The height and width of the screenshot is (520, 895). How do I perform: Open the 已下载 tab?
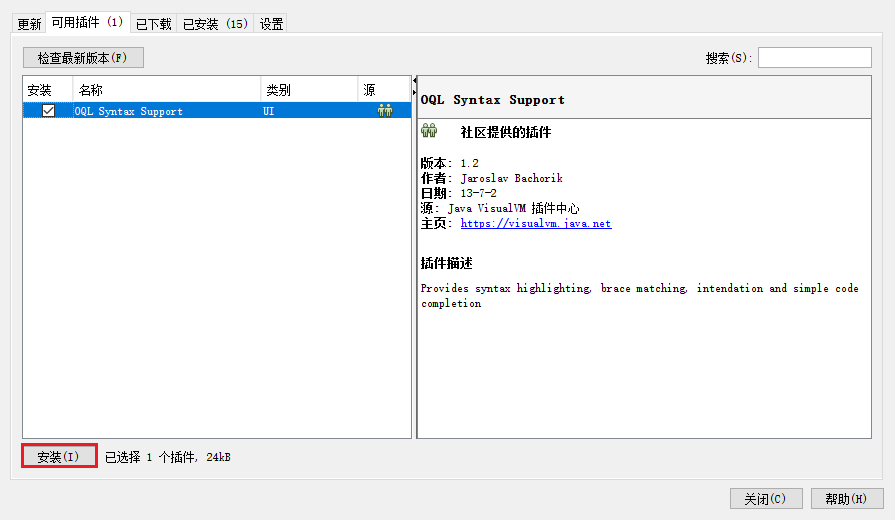point(154,23)
